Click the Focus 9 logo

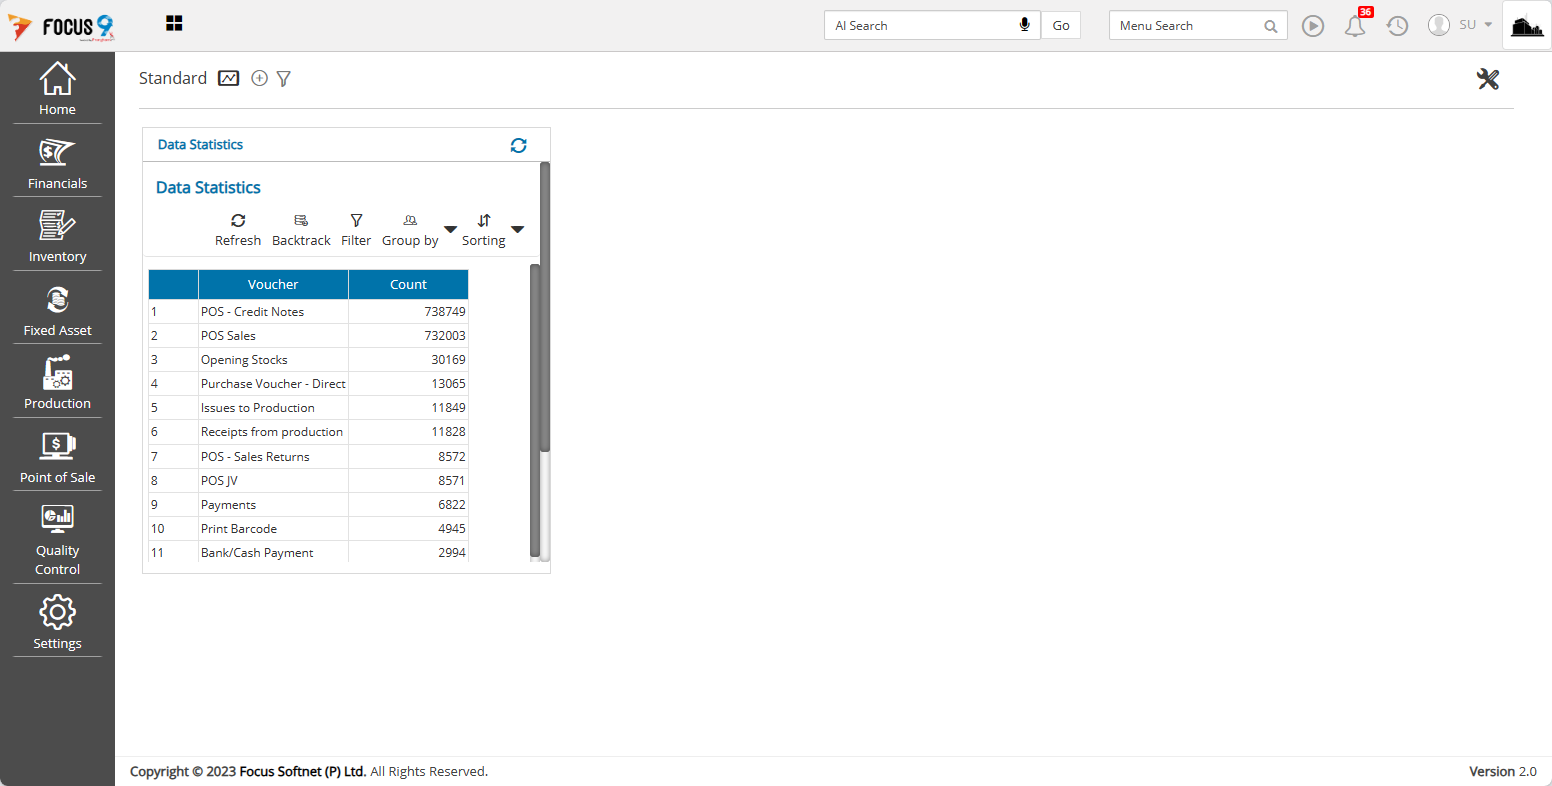click(61, 27)
